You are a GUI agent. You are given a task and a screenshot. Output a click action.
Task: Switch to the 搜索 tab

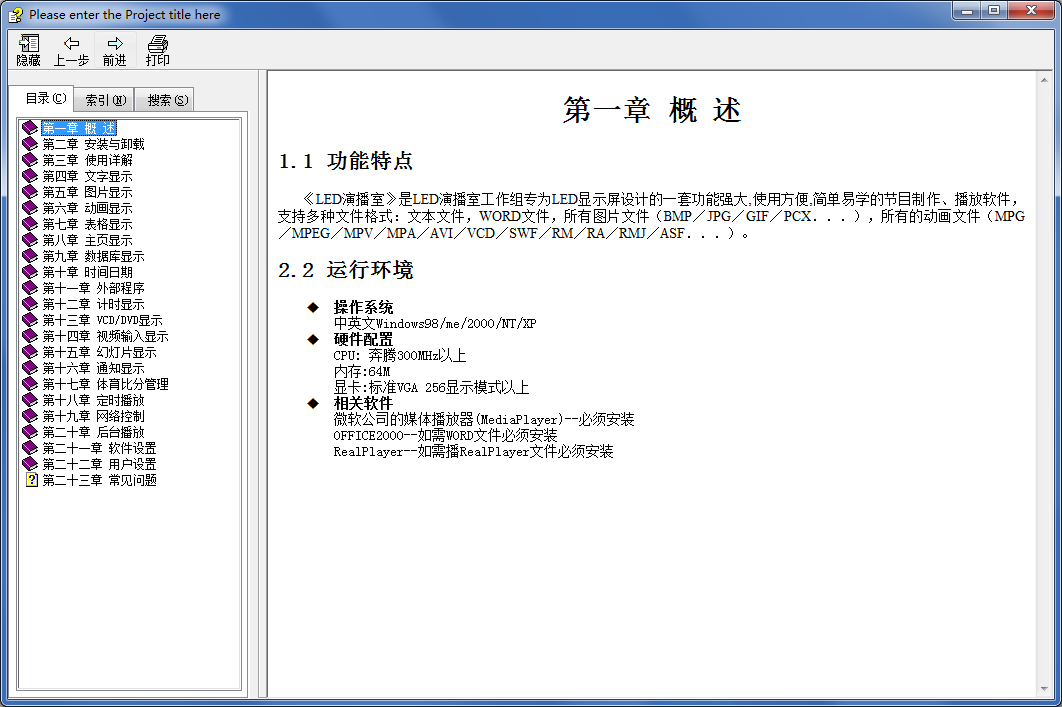click(x=167, y=100)
